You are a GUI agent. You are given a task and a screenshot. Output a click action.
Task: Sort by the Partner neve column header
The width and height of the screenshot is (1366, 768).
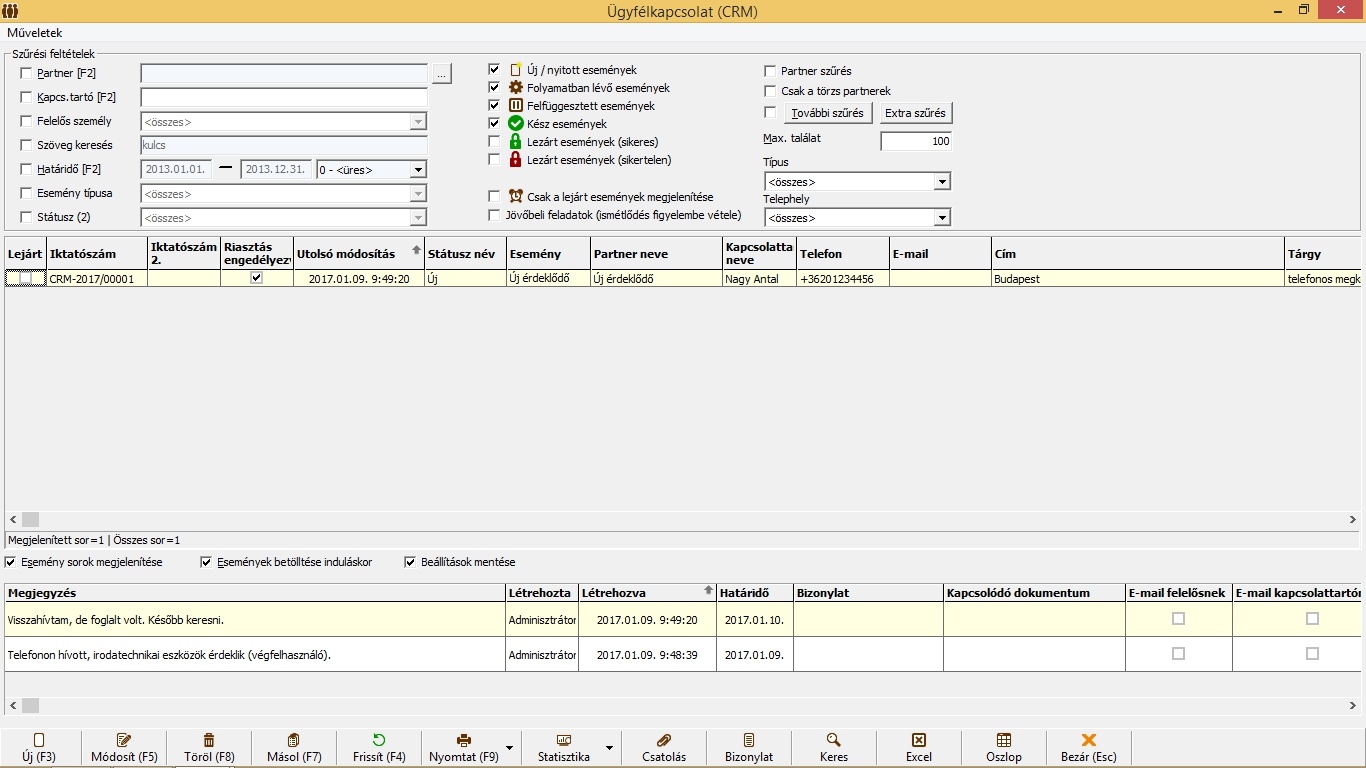coord(655,254)
